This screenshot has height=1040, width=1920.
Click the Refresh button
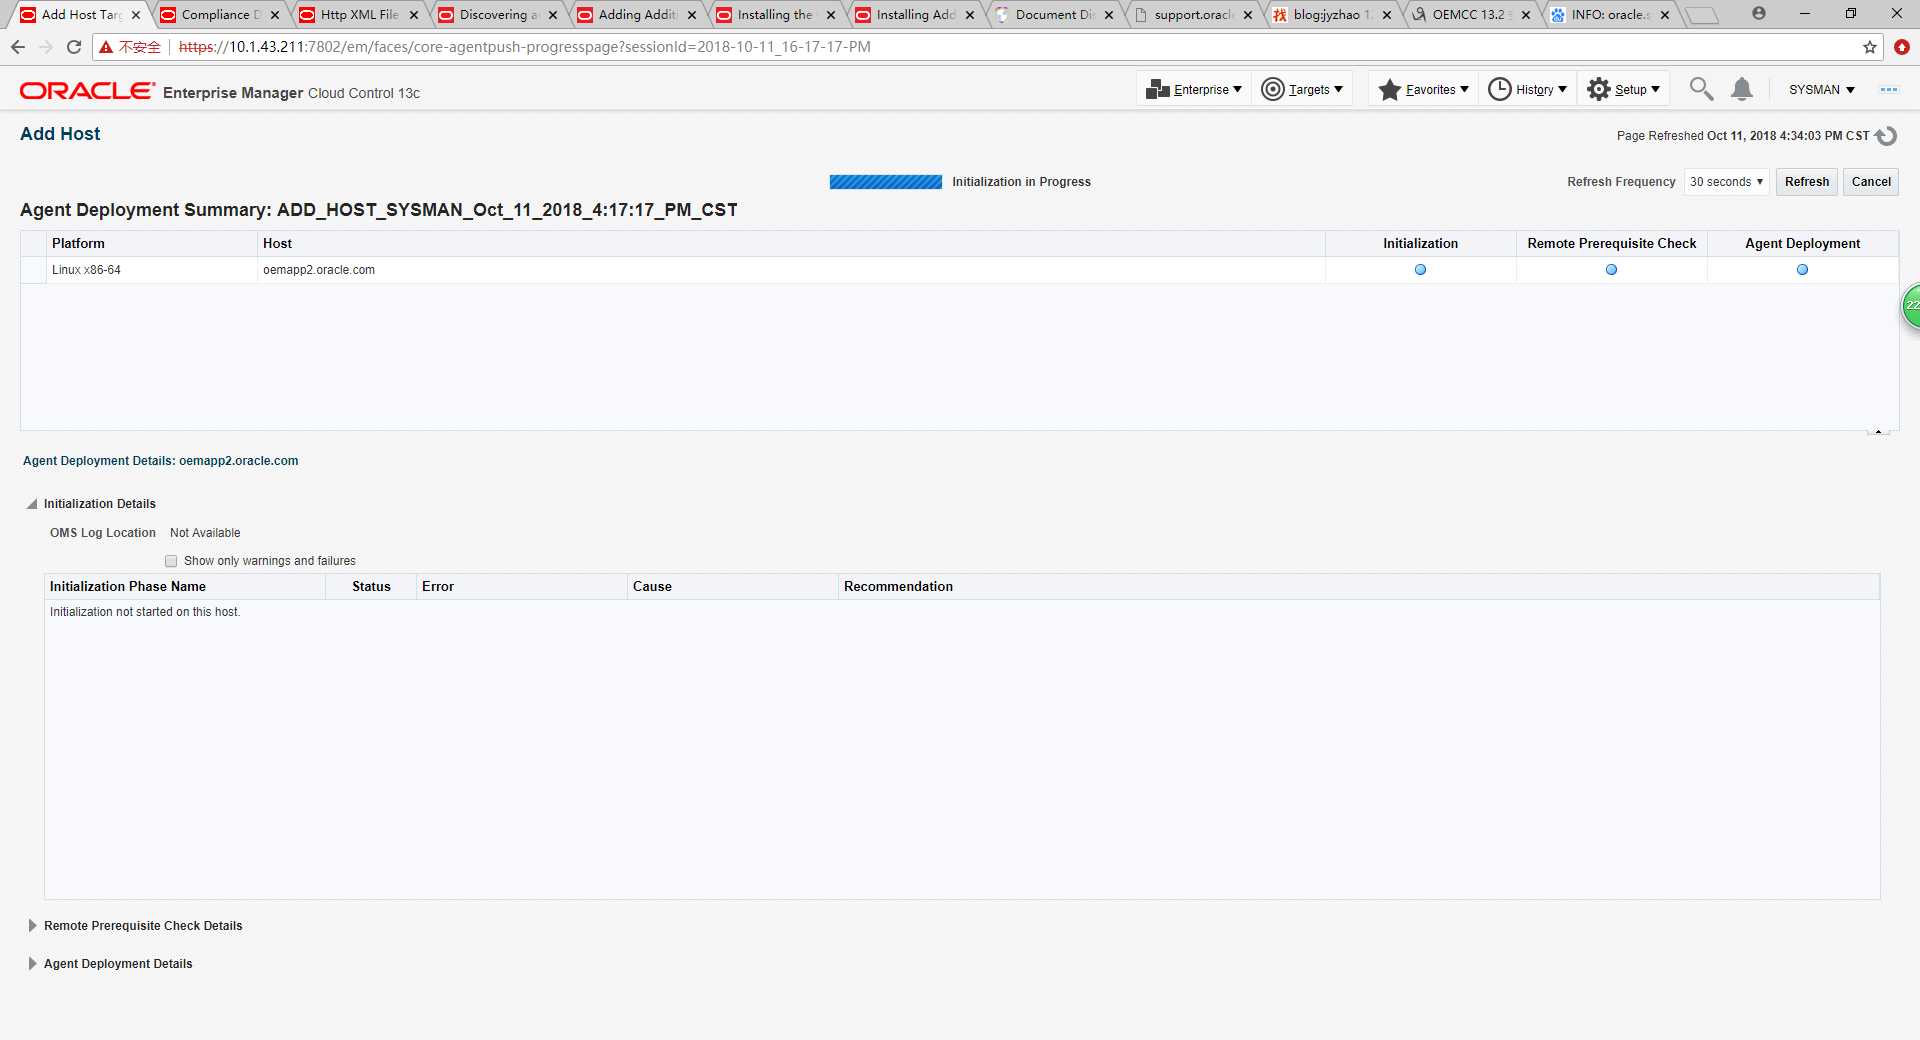point(1806,182)
